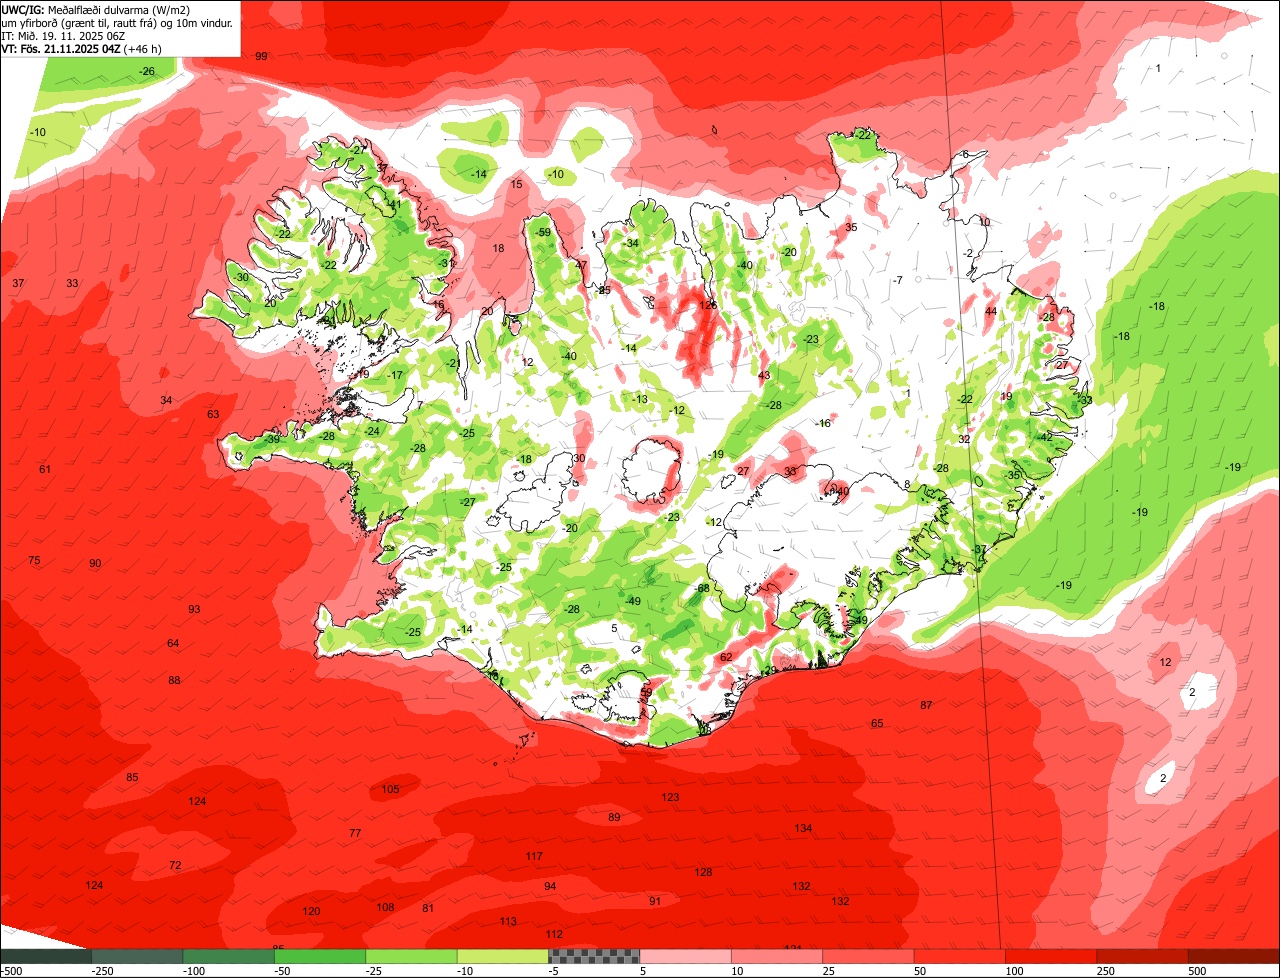Image resolution: width=1280 pixels, height=978 pixels.
Task: Click the flux value 72 in southwest ocean
Action: pos(175,865)
